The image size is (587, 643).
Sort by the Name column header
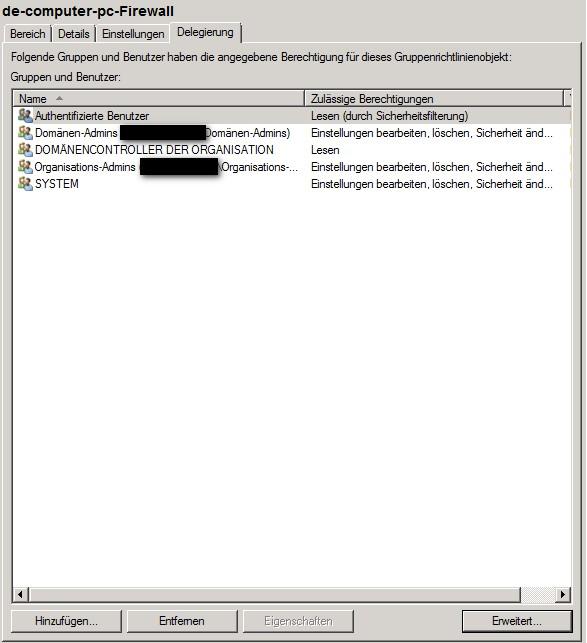(x=159, y=99)
